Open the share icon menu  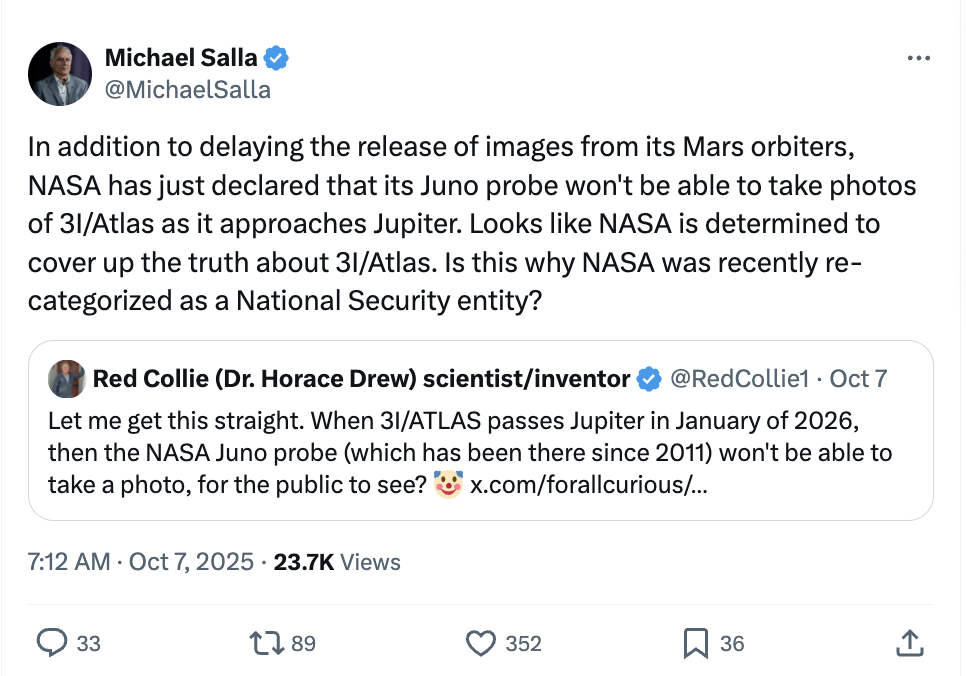pyautogui.click(x=909, y=643)
